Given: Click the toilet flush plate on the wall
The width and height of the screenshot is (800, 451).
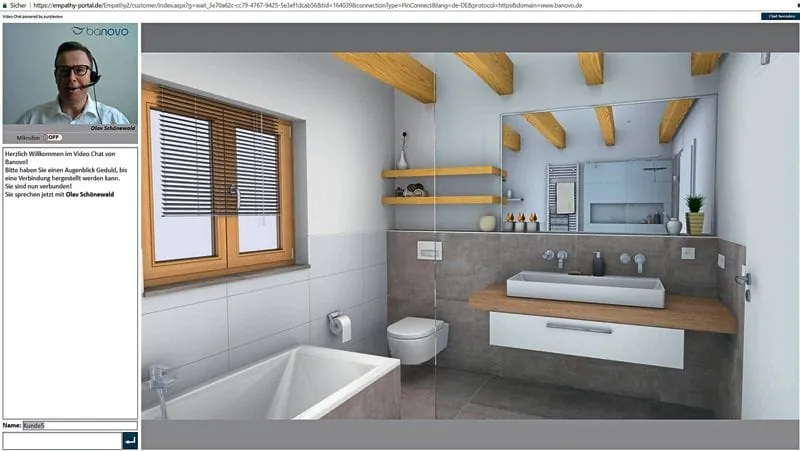Looking at the screenshot, I should (x=429, y=250).
